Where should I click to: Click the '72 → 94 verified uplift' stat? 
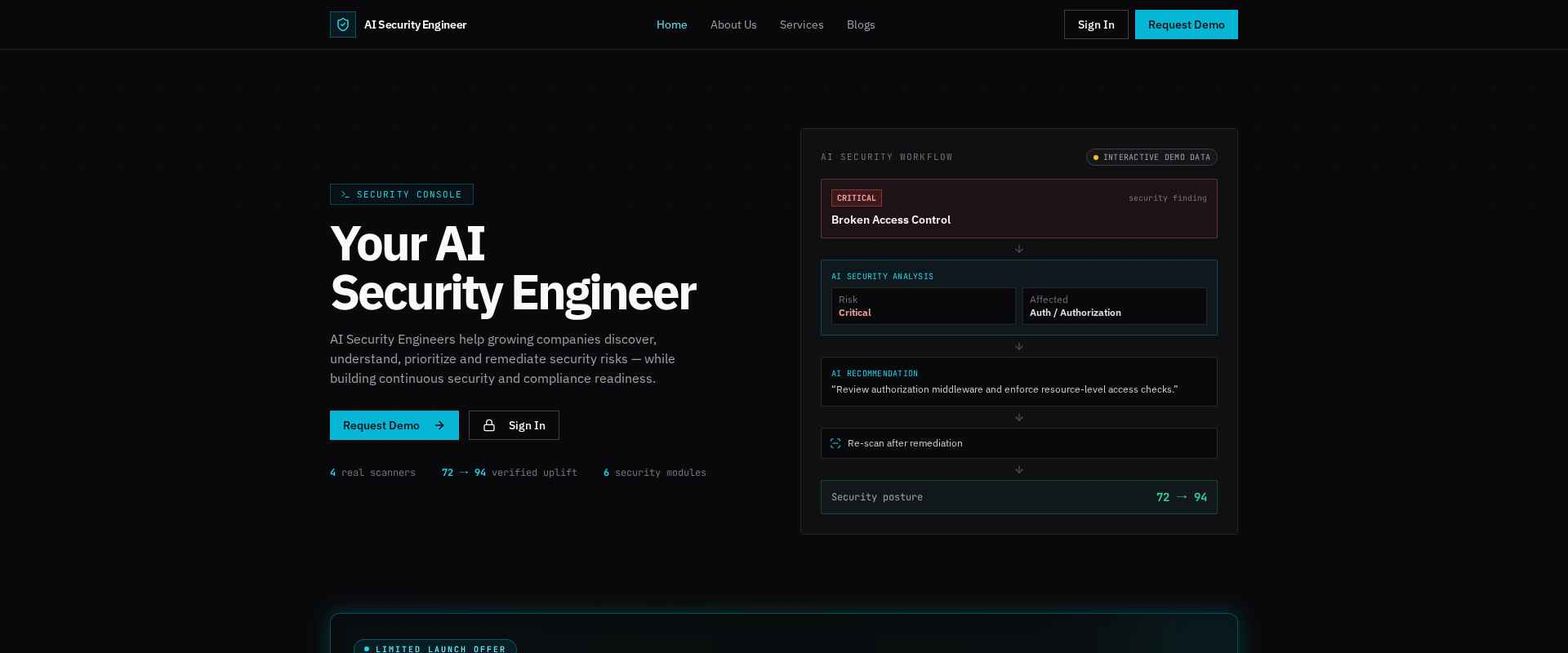[509, 472]
